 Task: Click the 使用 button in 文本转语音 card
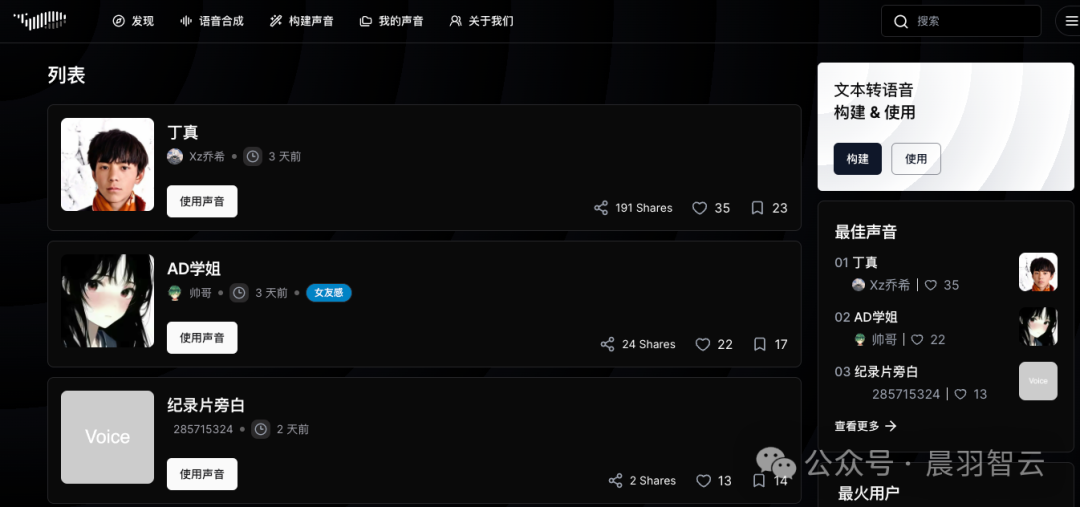coord(916,158)
